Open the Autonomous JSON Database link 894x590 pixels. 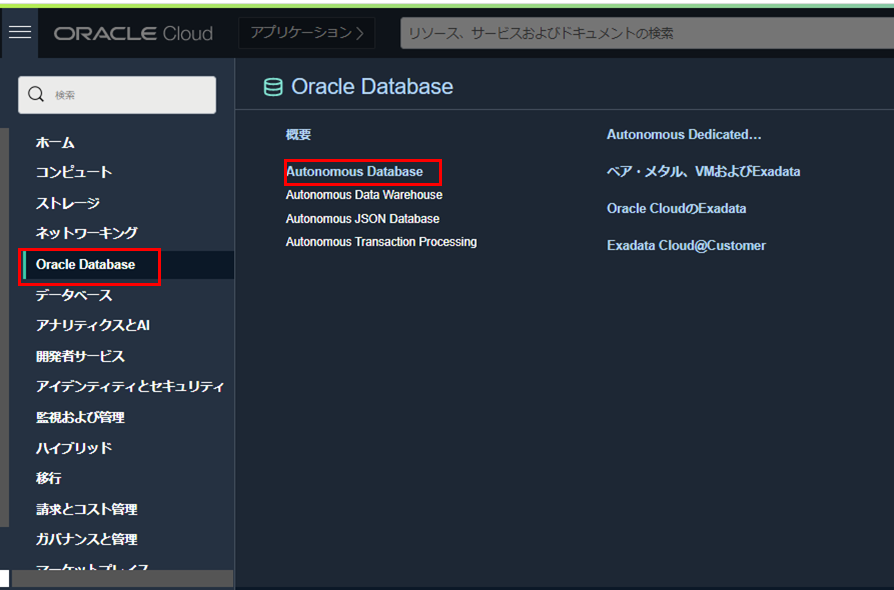(362, 218)
